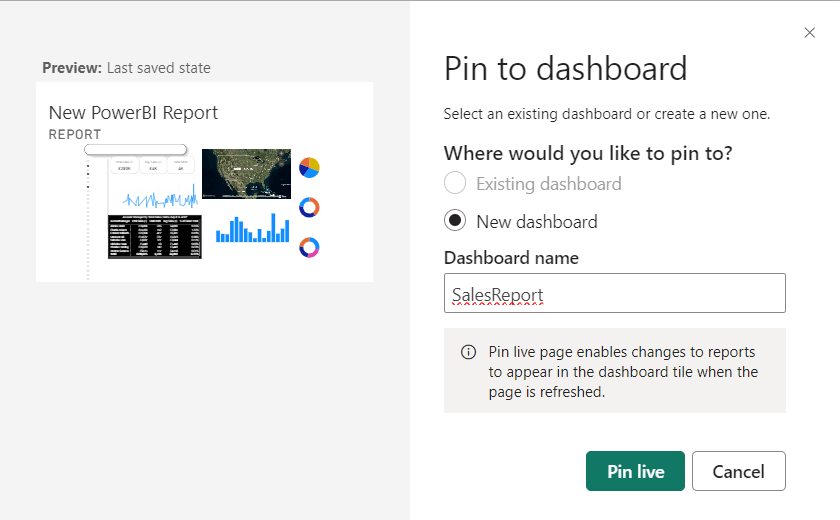Screen dimensions: 840x520
Task: Close the Pin to dashboard dialog
Action: pos(809,33)
